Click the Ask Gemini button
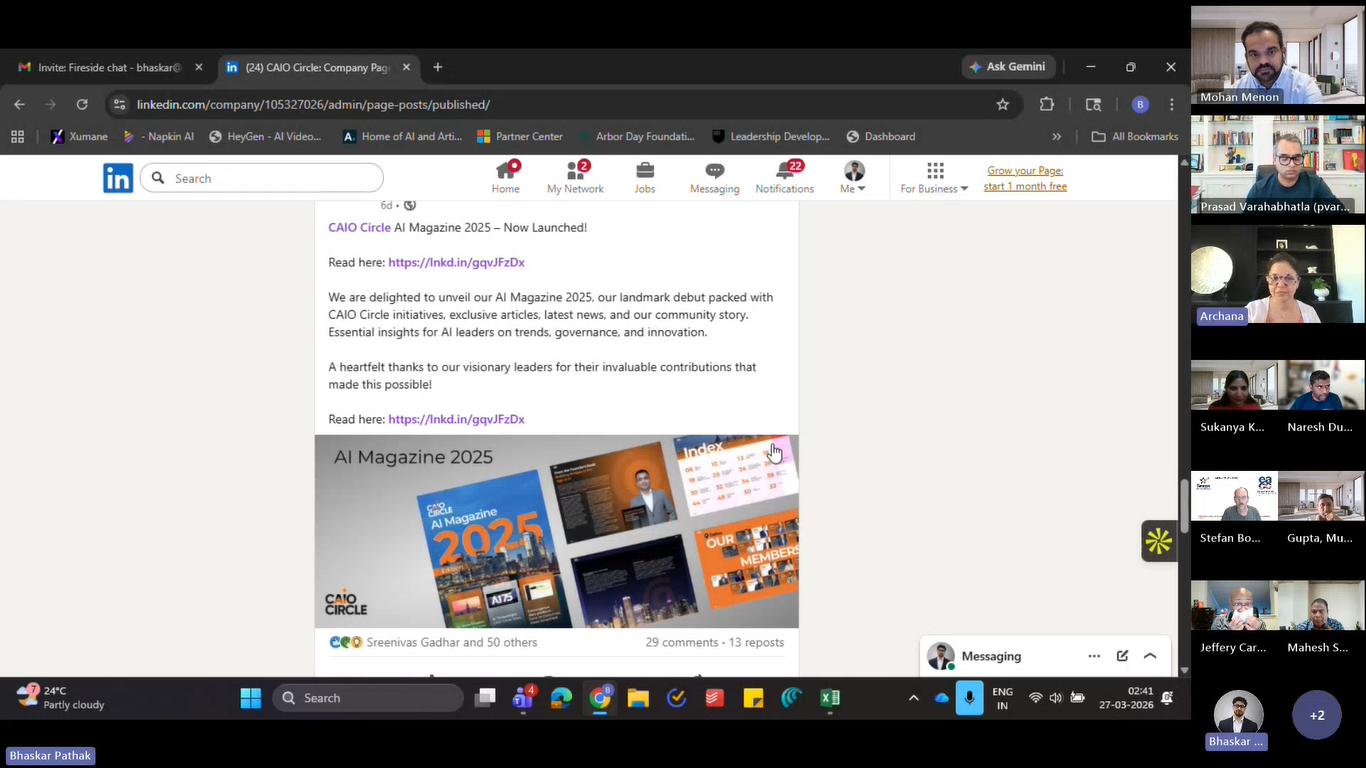The height and width of the screenshot is (768, 1366). pyautogui.click(x=1007, y=67)
